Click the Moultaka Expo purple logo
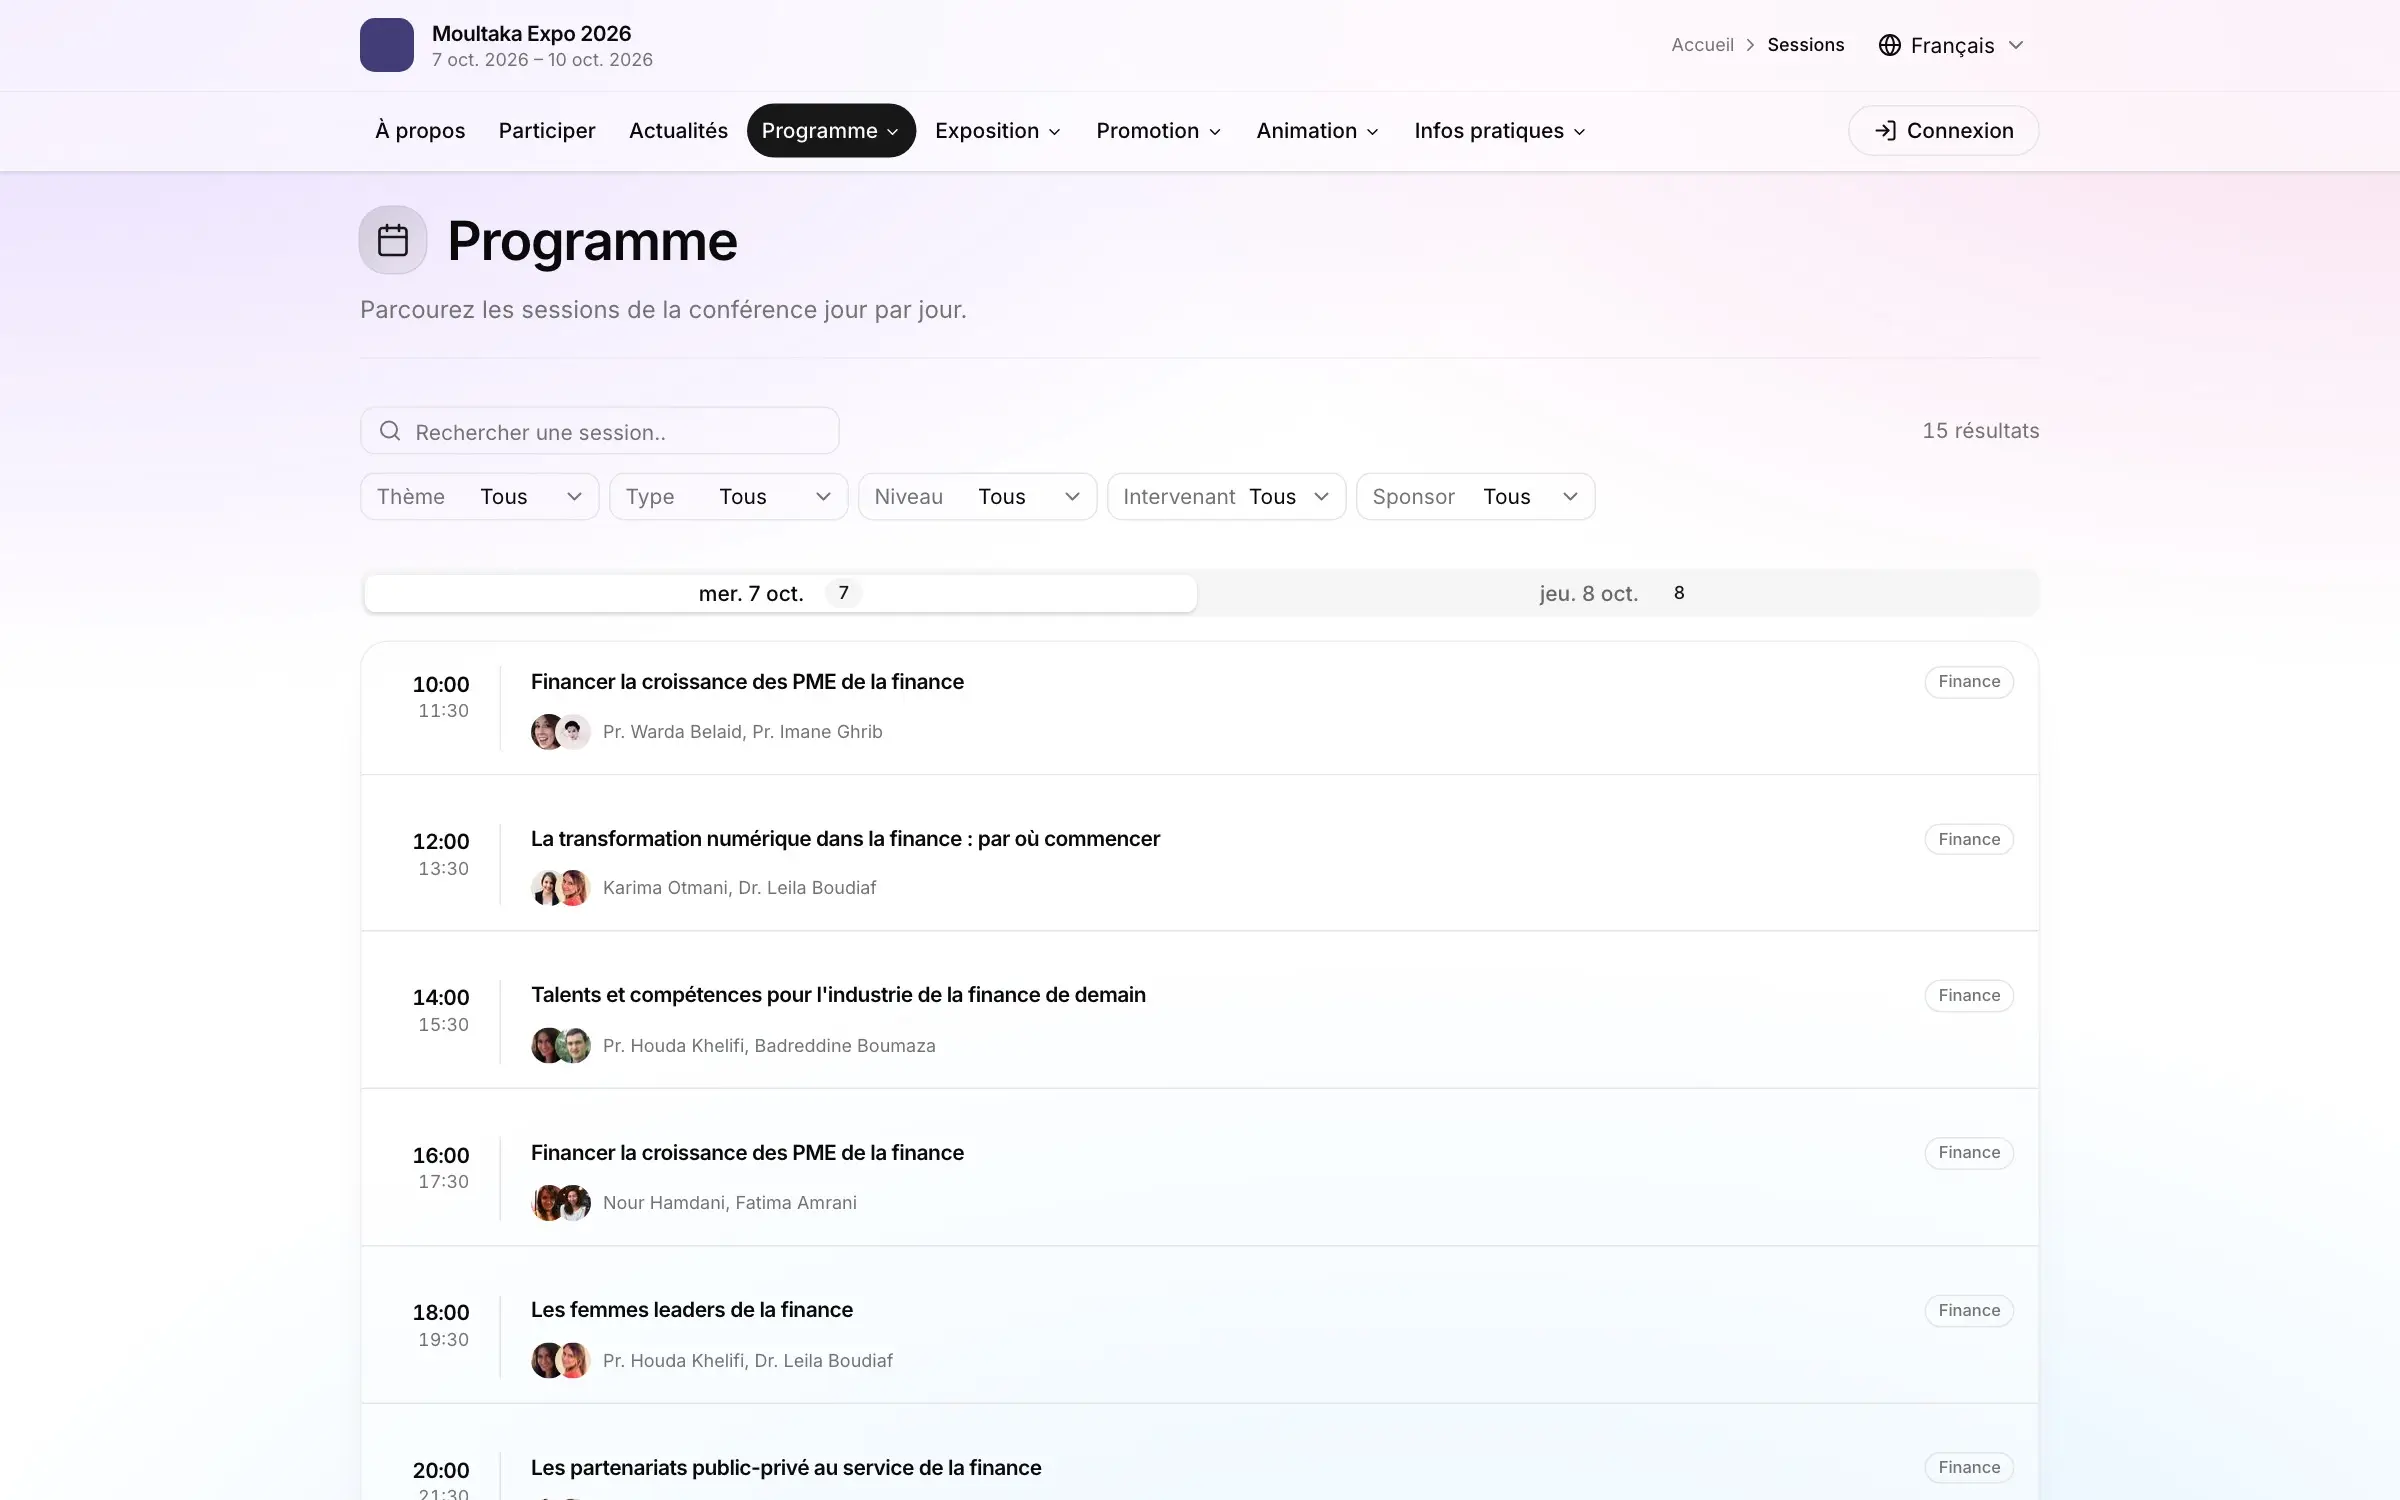2400x1500 pixels. [x=387, y=45]
